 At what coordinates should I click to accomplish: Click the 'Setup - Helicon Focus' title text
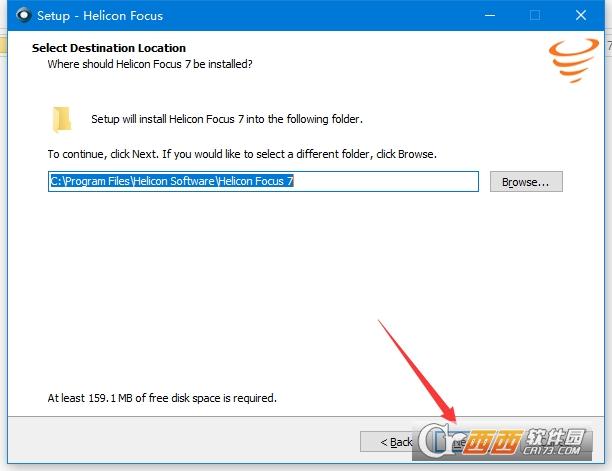click(x=99, y=16)
